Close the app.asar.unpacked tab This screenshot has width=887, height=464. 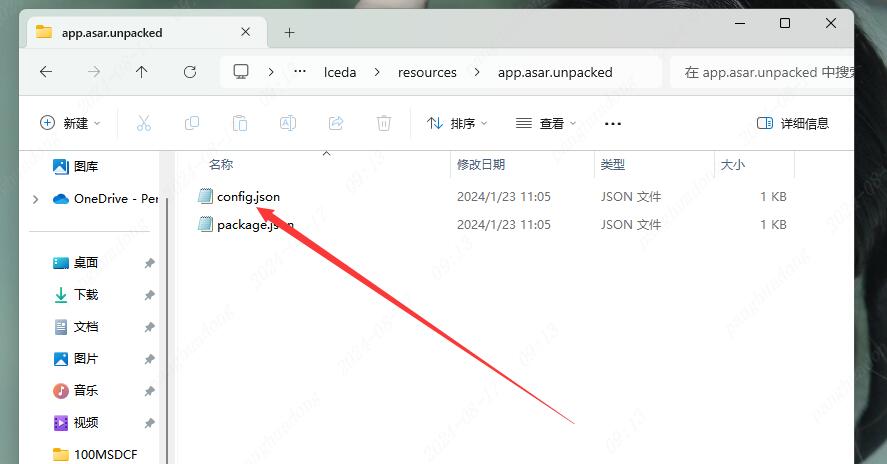coord(246,32)
